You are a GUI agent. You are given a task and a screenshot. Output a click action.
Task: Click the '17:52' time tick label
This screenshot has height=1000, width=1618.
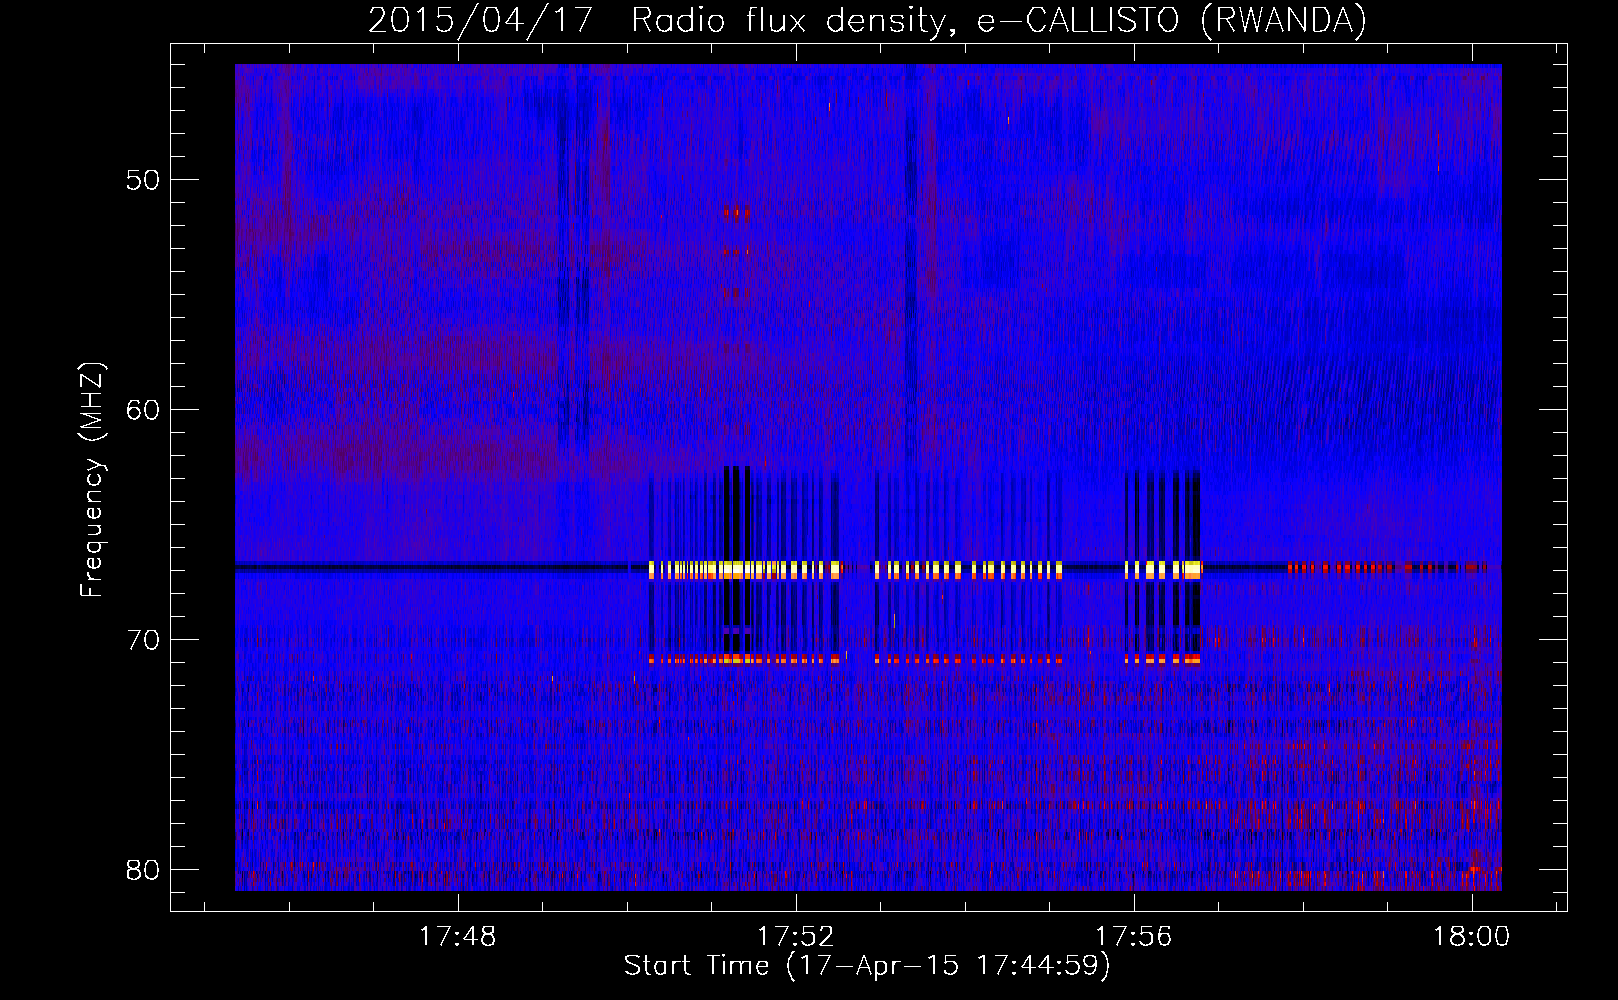[x=796, y=937]
